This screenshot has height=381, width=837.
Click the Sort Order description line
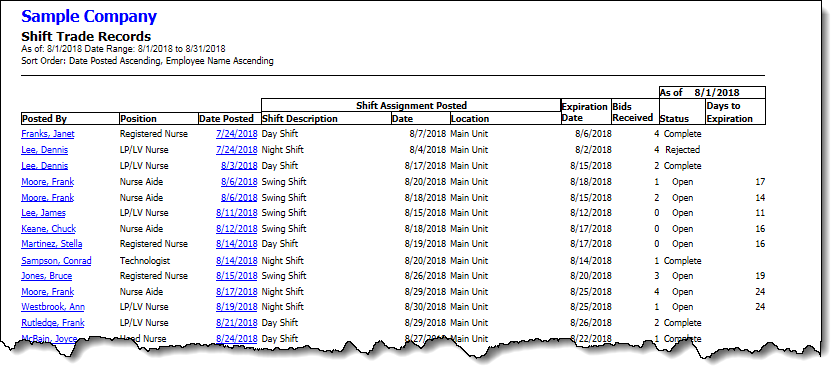click(147, 61)
